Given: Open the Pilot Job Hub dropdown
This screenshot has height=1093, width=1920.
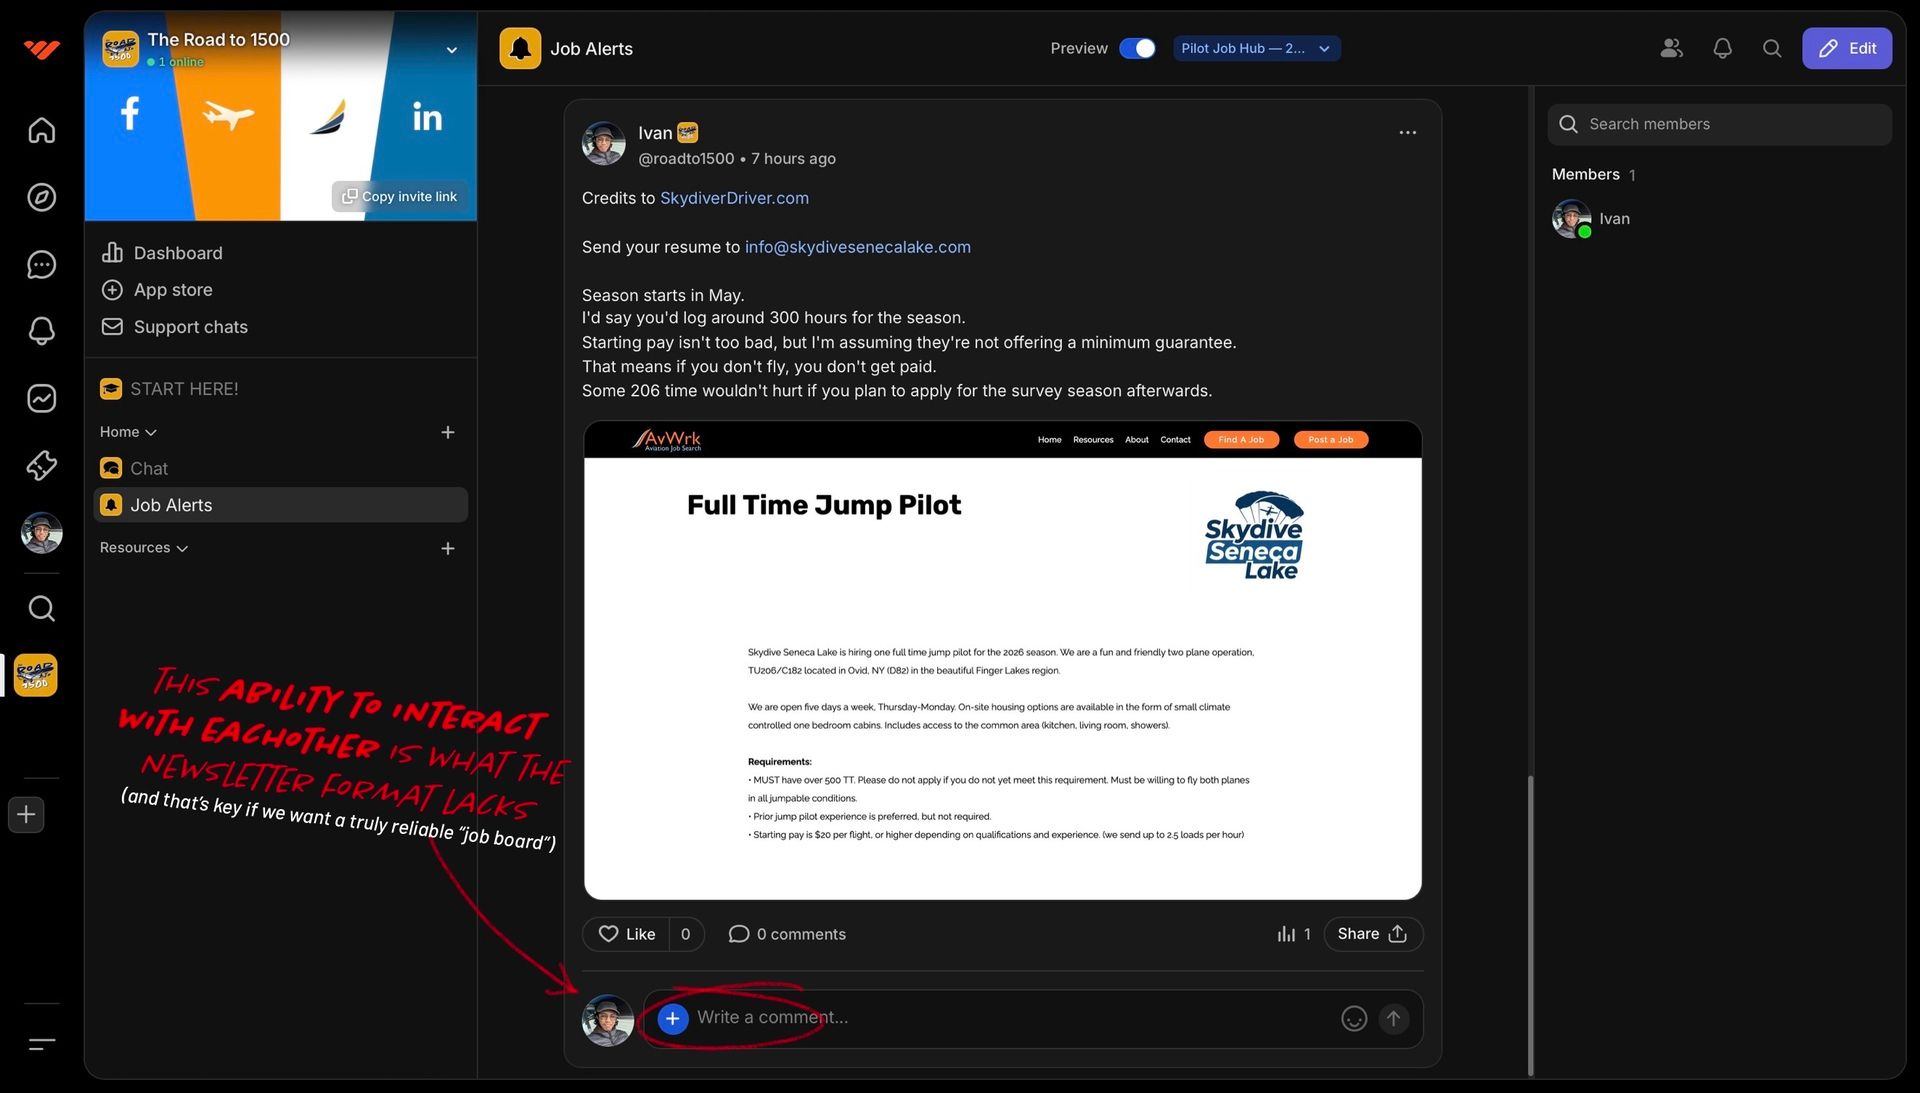Looking at the screenshot, I should click(x=1256, y=48).
